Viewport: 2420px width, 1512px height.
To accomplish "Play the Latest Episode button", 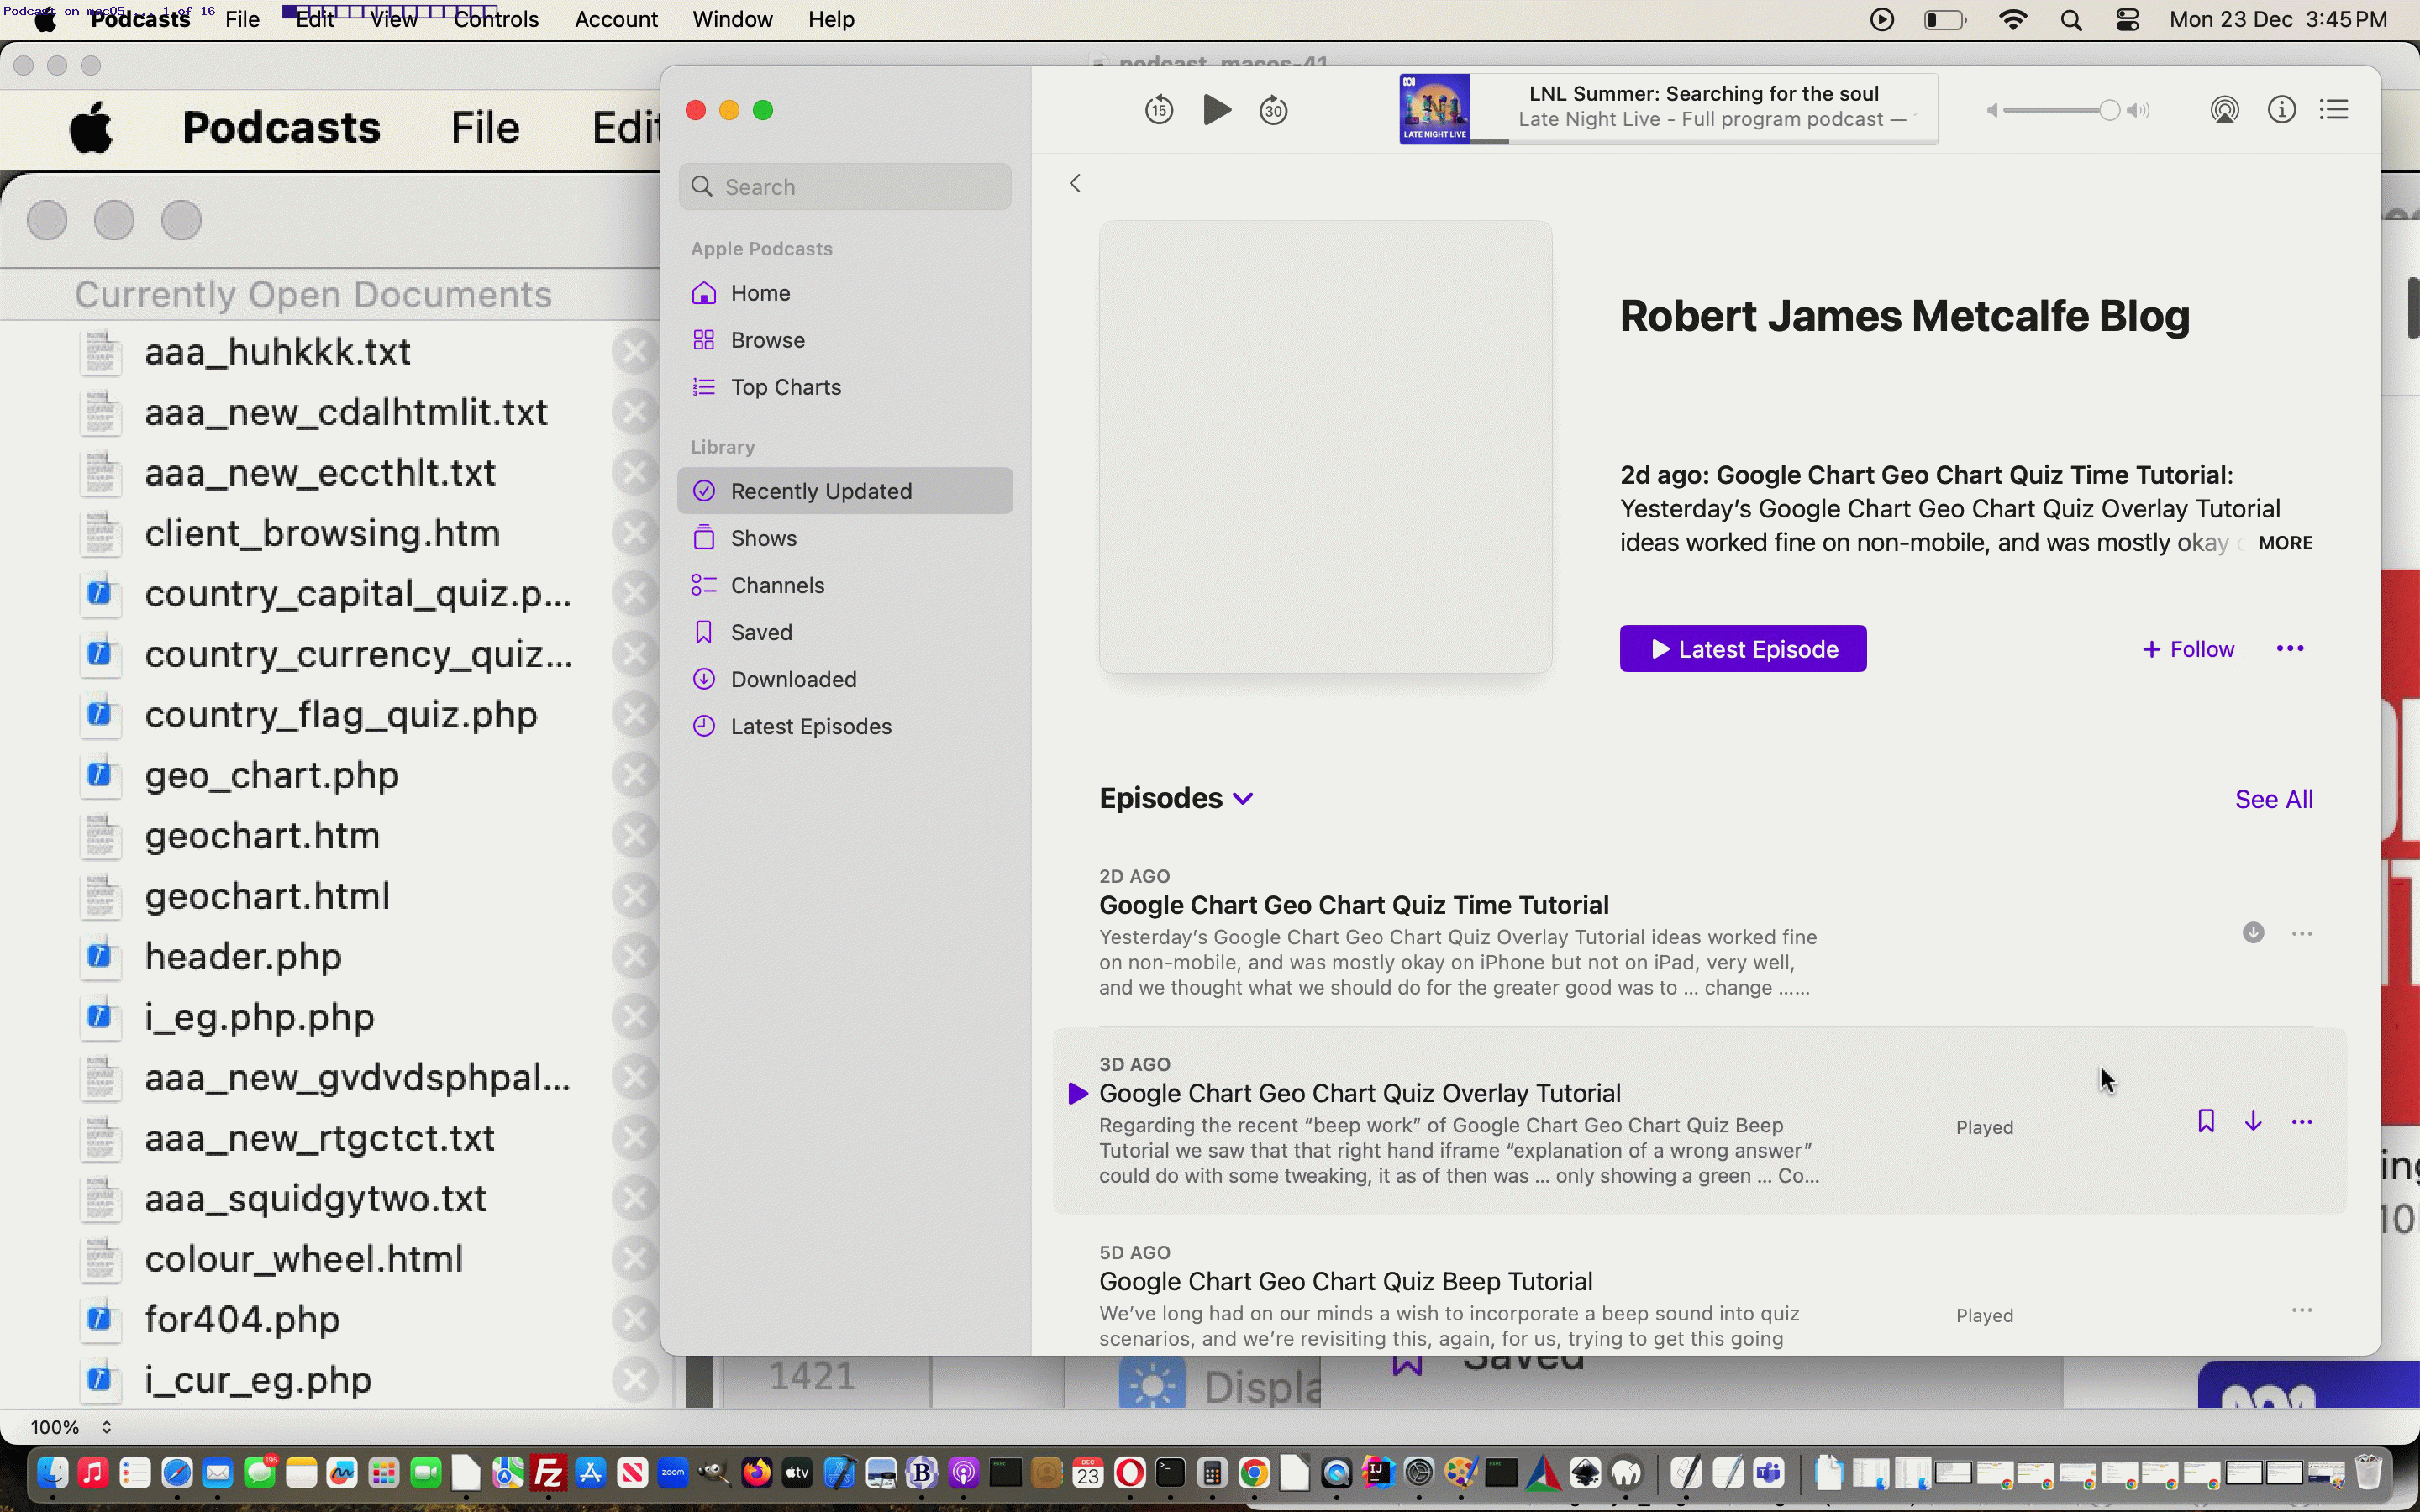I will [x=1743, y=649].
